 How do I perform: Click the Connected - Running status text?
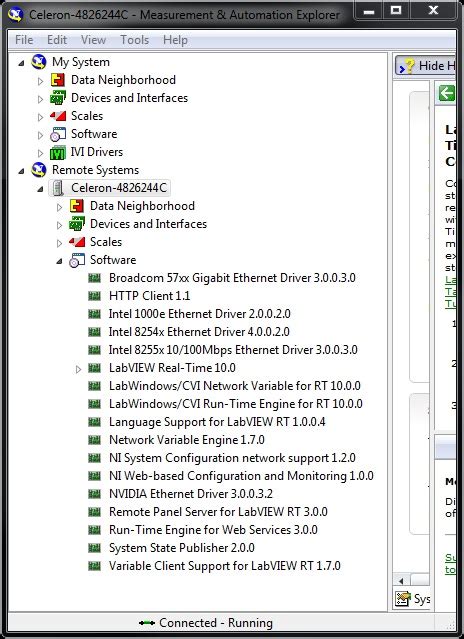pyautogui.click(x=216, y=623)
